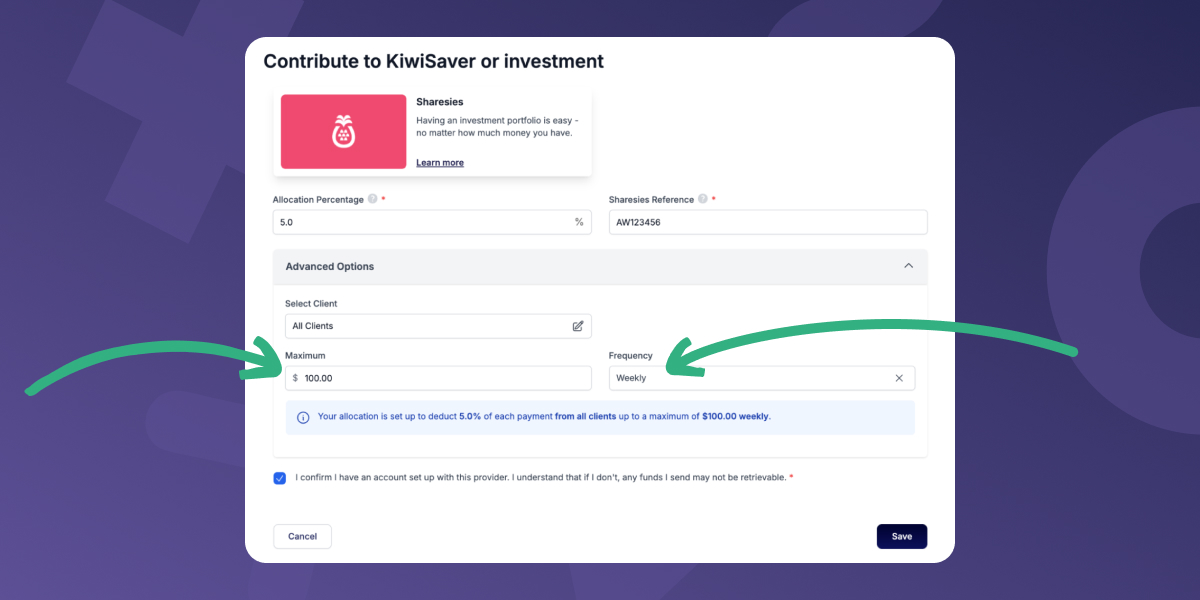Select the Allocation Percentage input showing 5.0
This screenshot has height=600, width=1200.
(x=420, y=221)
